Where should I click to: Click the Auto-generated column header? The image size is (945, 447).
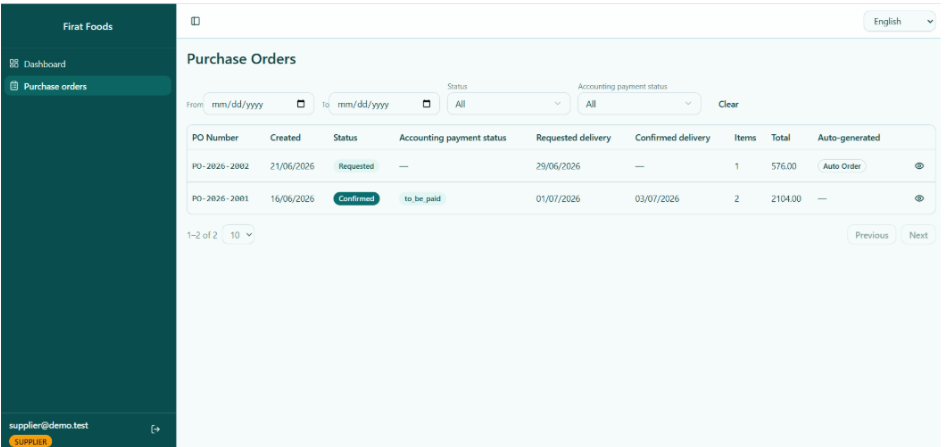[x=849, y=137]
